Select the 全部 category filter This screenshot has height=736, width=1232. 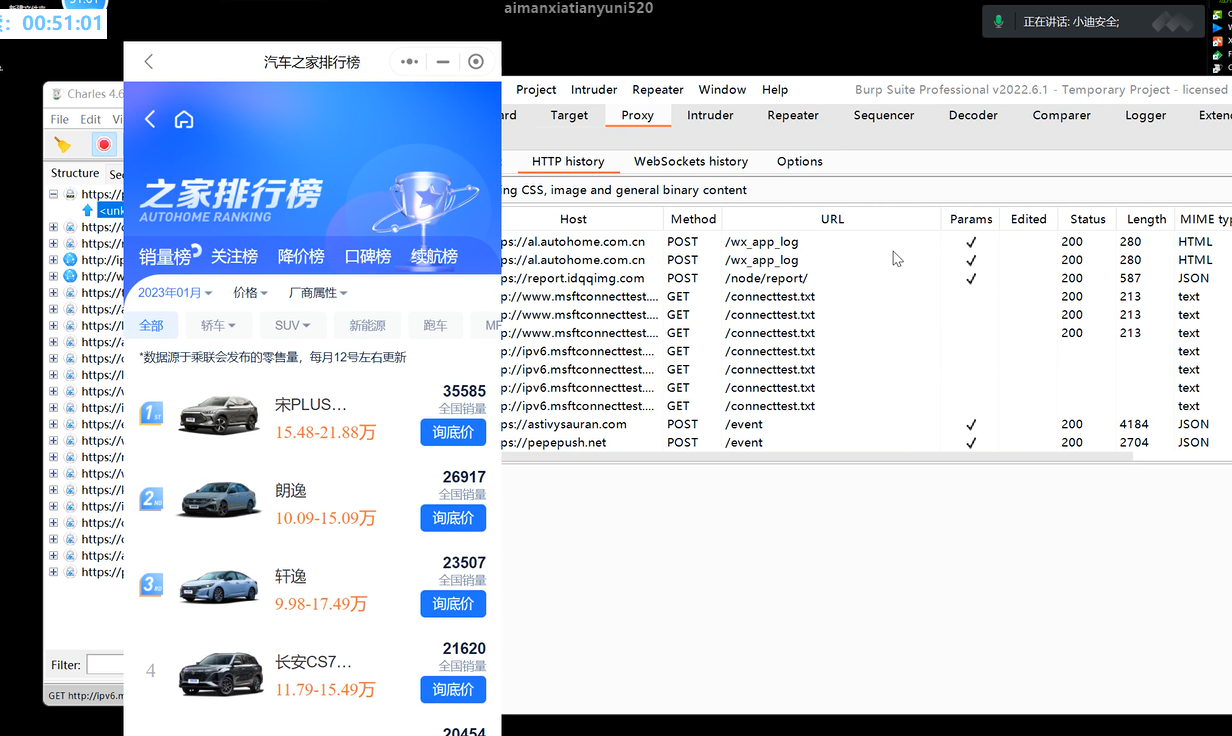(151, 326)
